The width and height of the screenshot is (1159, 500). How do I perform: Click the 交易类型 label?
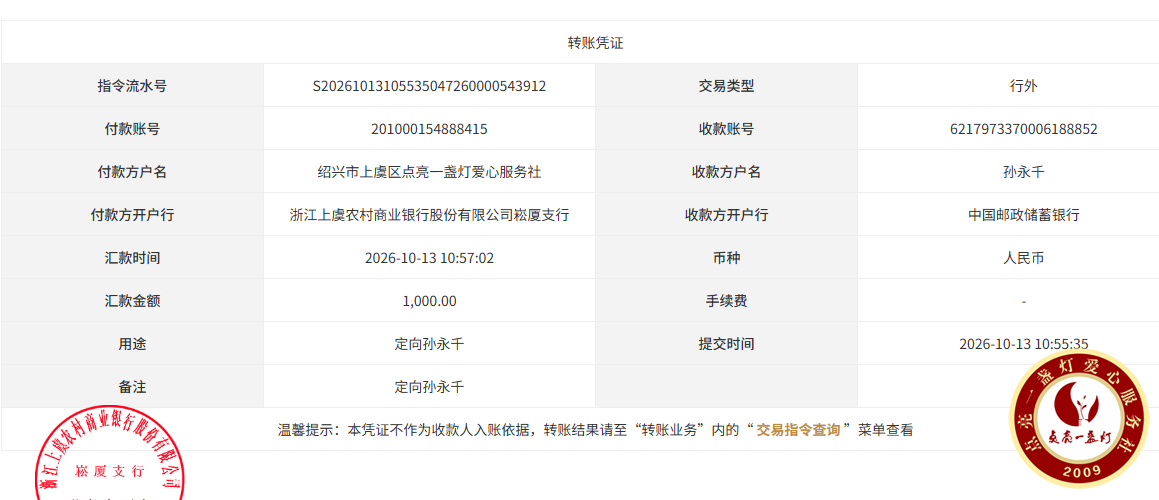point(727,86)
